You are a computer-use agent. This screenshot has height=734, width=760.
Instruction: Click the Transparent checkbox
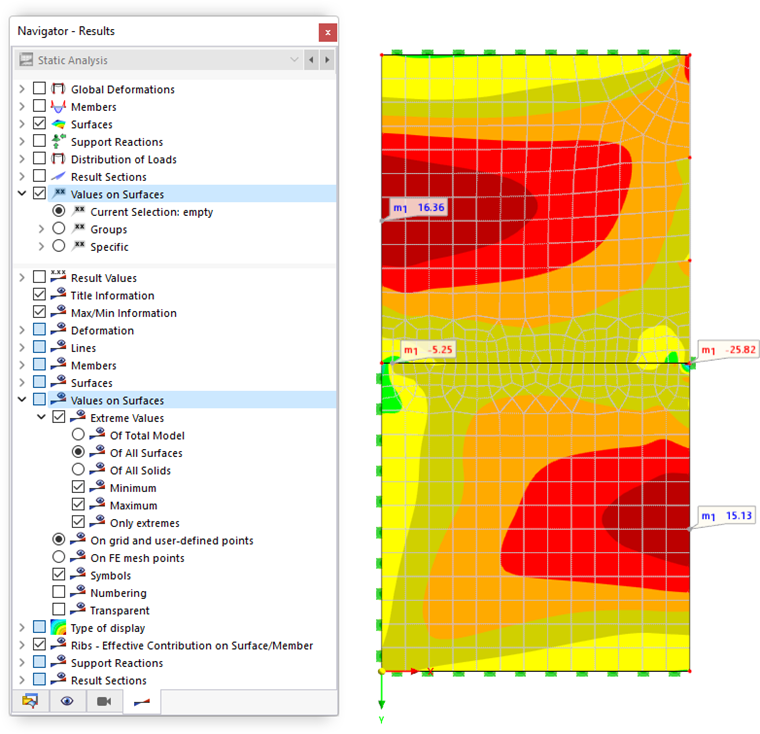point(59,609)
